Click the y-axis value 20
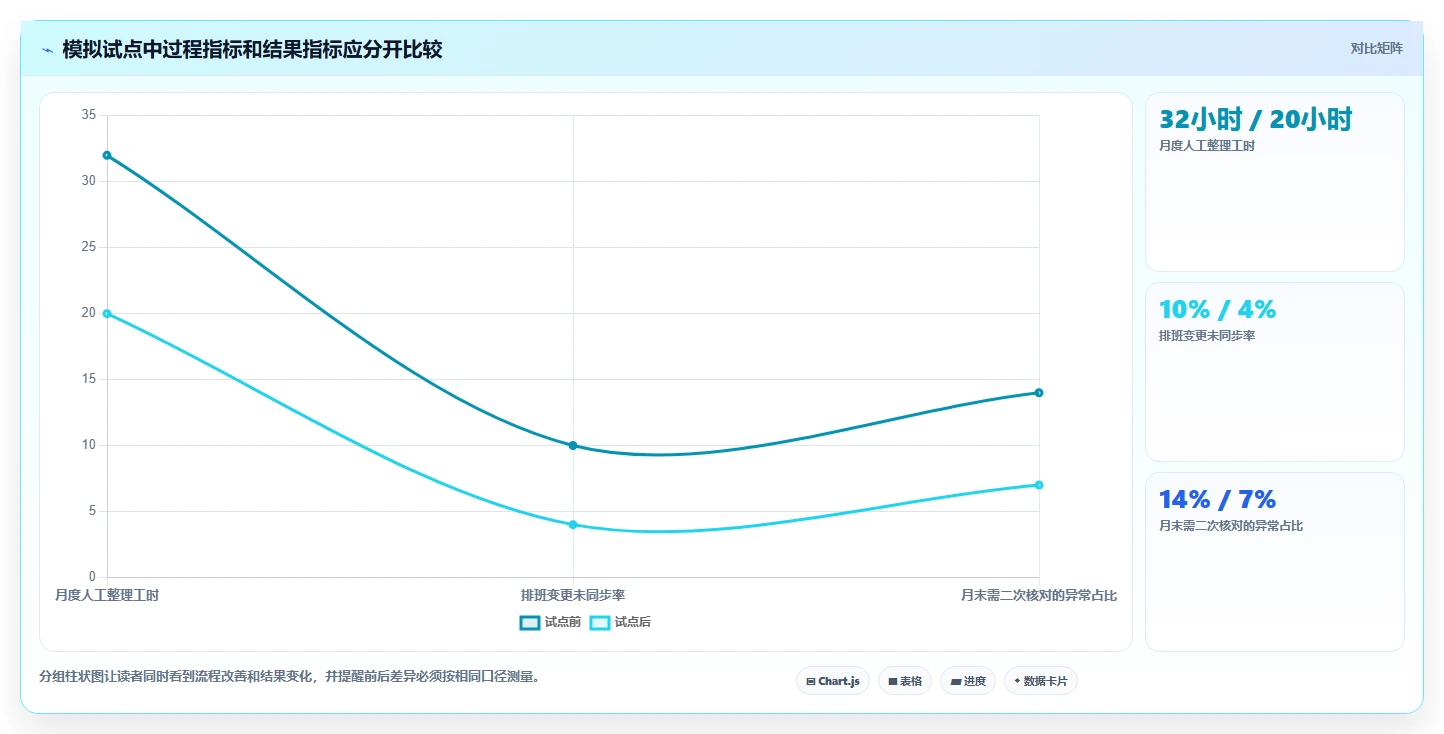The height and width of the screenshot is (734, 1444). [x=88, y=313]
